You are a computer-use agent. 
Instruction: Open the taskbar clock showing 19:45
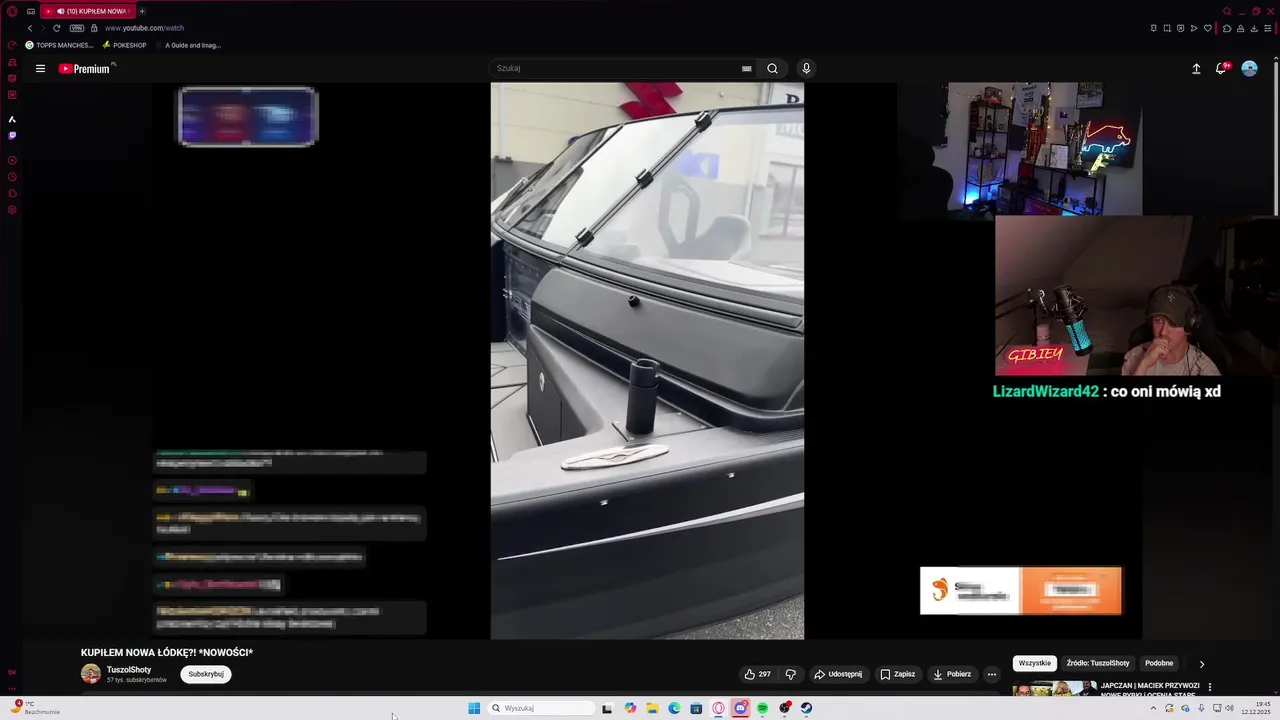(1256, 708)
